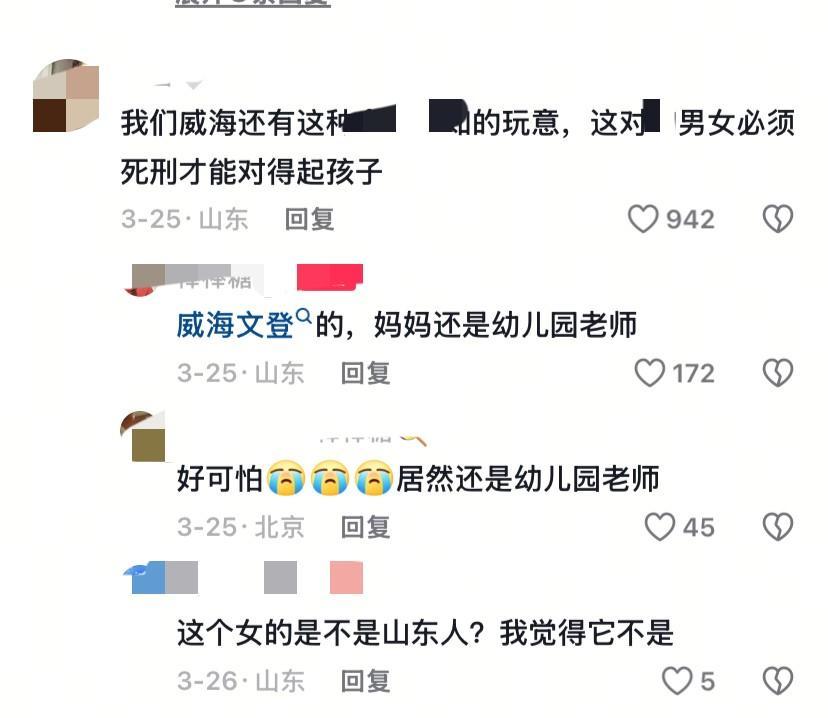The width and height of the screenshot is (828, 718).
Task: Tap the red badge beside second username
Action: [x=330, y=277]
